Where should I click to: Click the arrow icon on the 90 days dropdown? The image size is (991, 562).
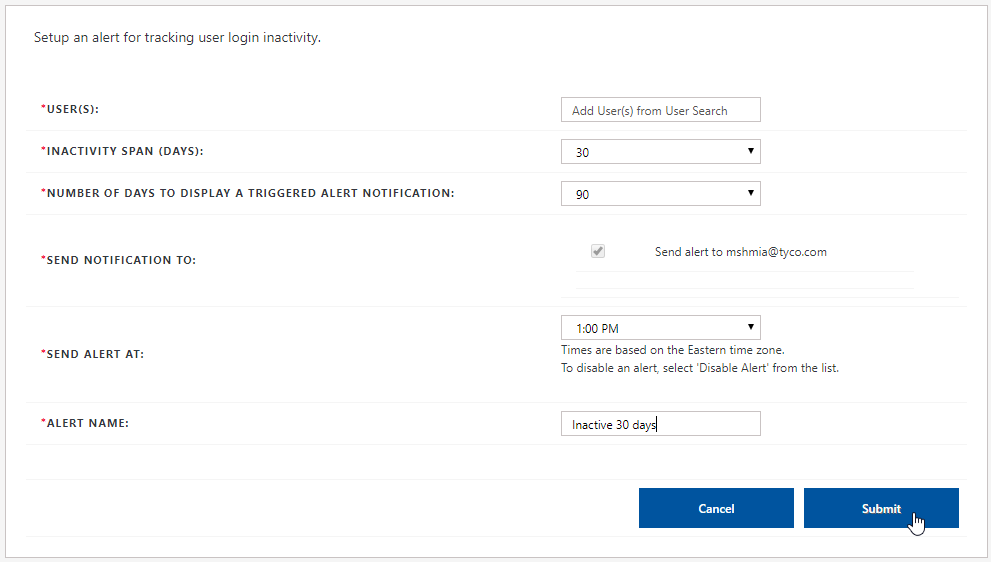coord(750,193)
